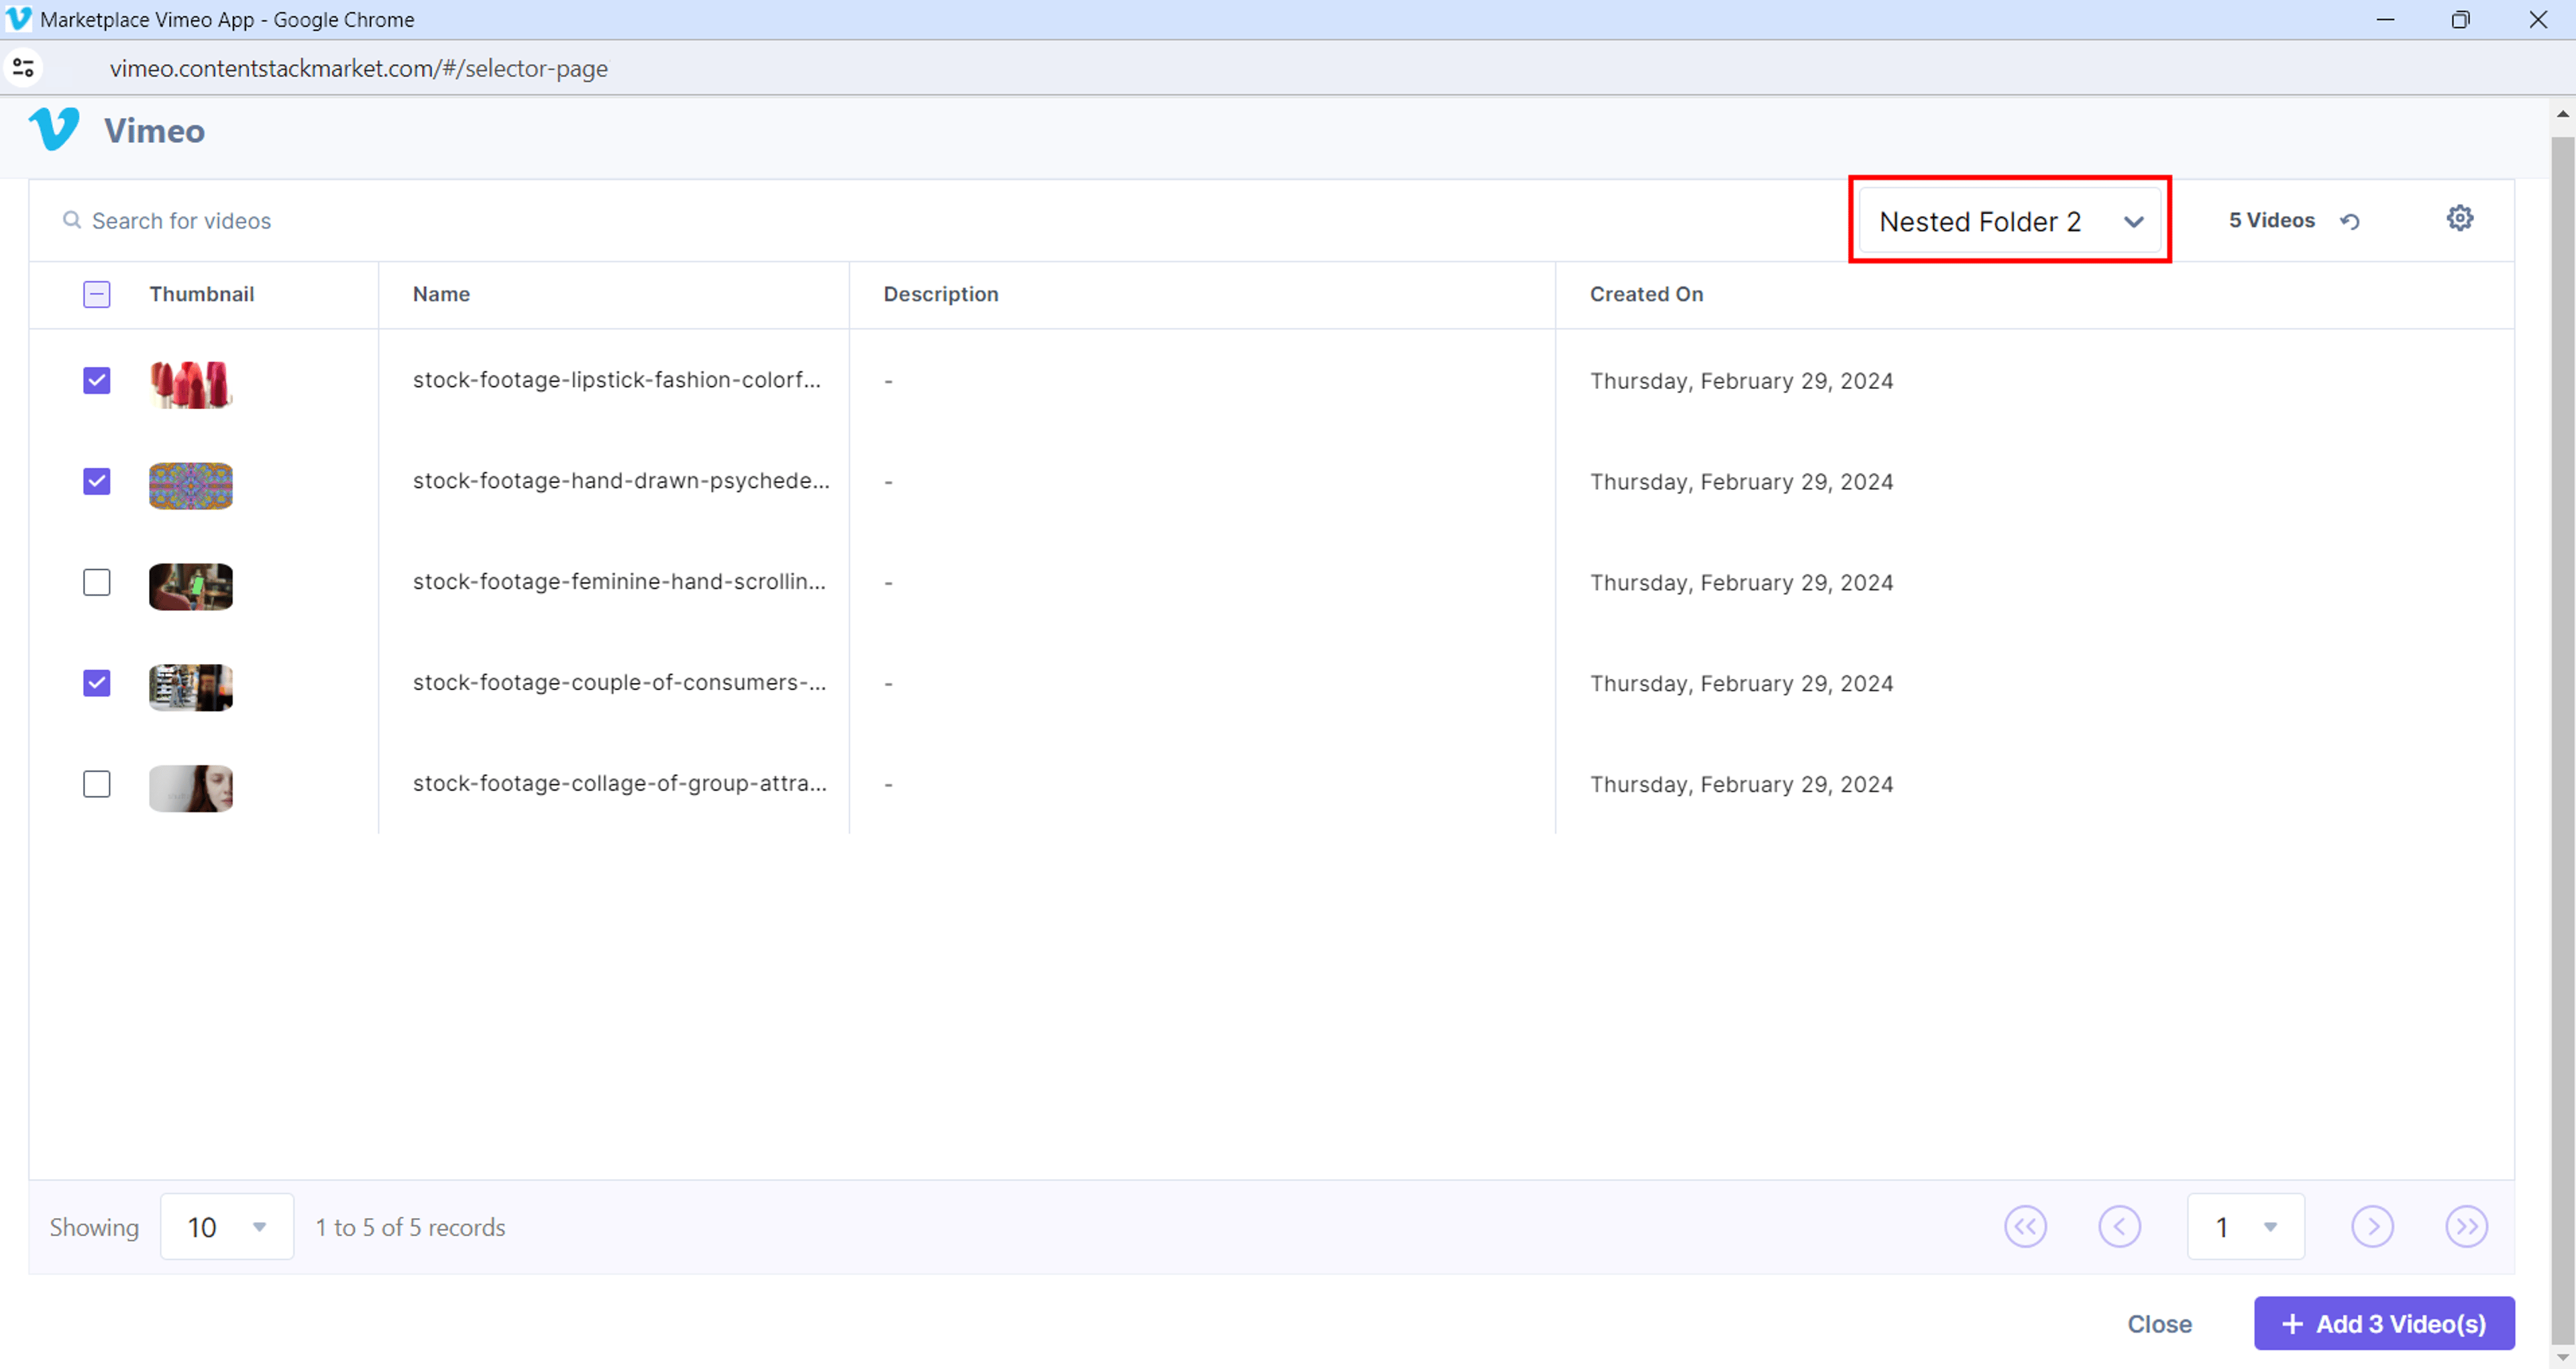
Task: Open the Nested Folder 2 dropdown
Action: tap(2010, 221)
